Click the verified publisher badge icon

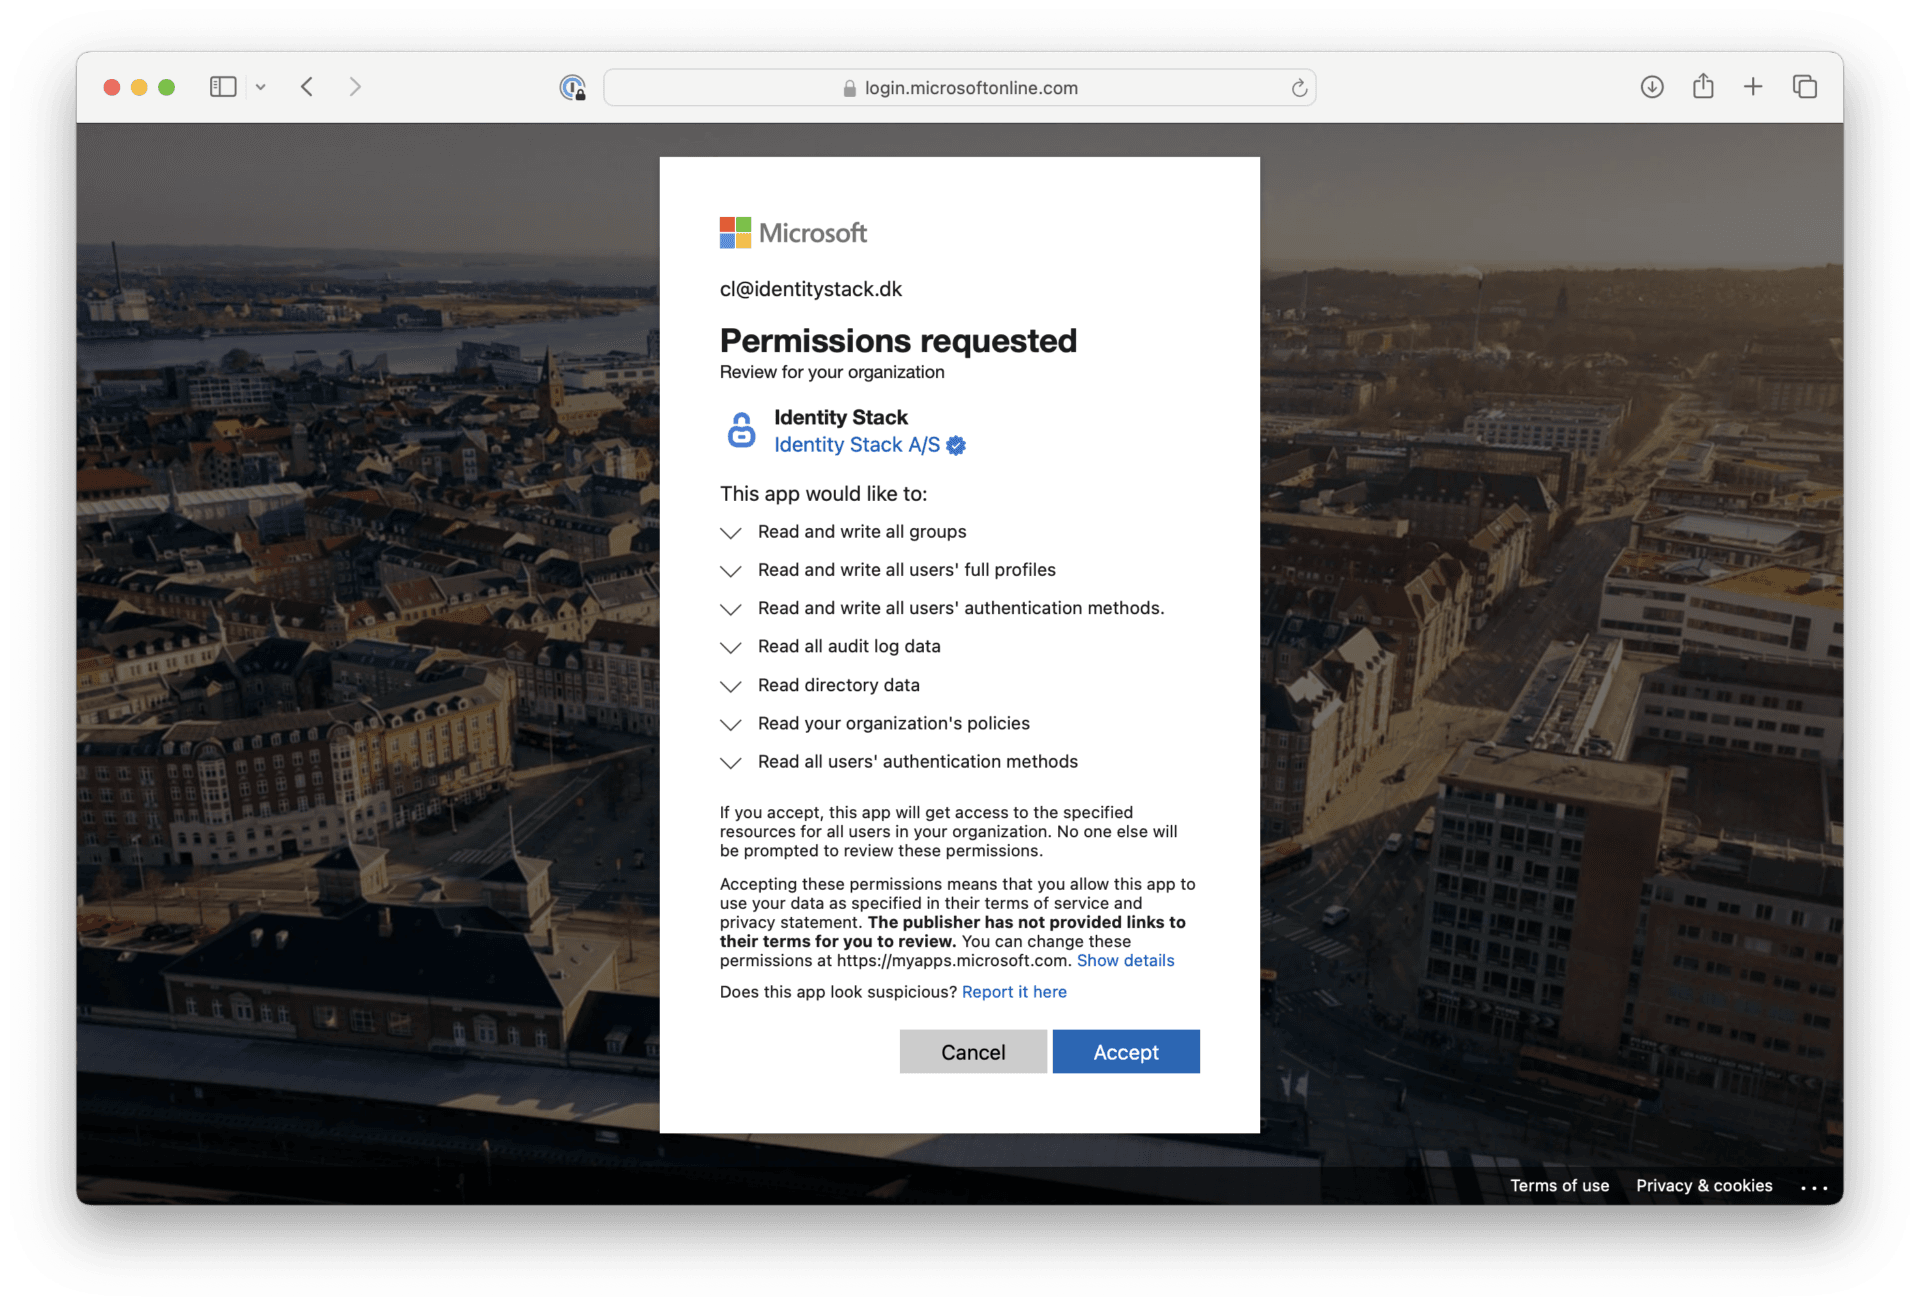coord(956,446)
